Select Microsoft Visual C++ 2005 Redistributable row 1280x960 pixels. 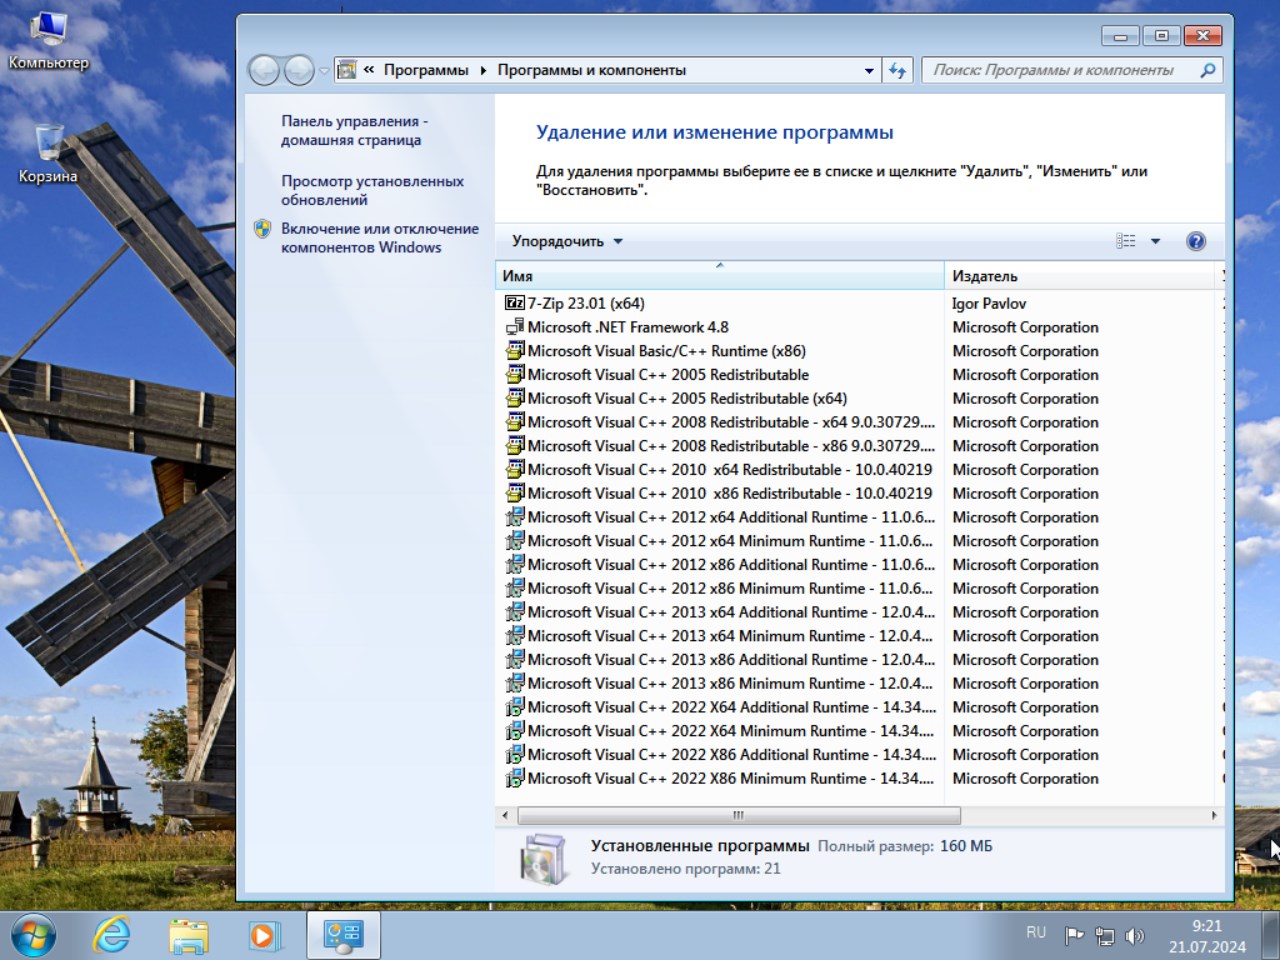860,374
